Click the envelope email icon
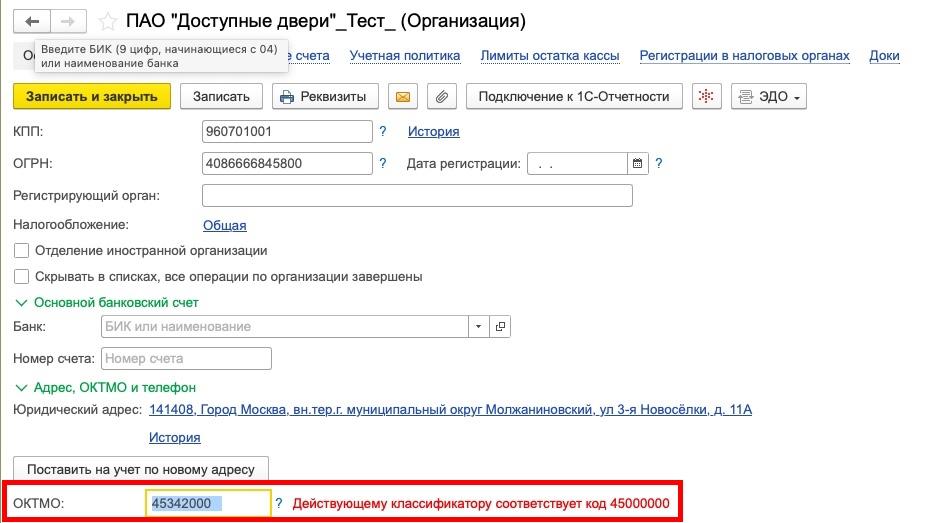This screenshot has width=932, height=523. [403, 97]
